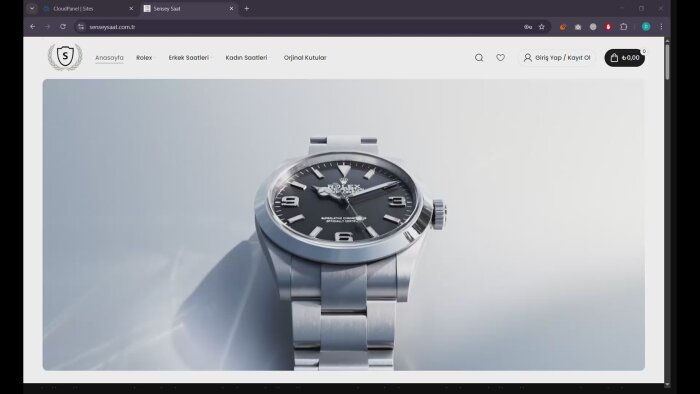The width and height of the screenshot is (700, 394).
Task: Go back in browser history
Action: [33, 27]
